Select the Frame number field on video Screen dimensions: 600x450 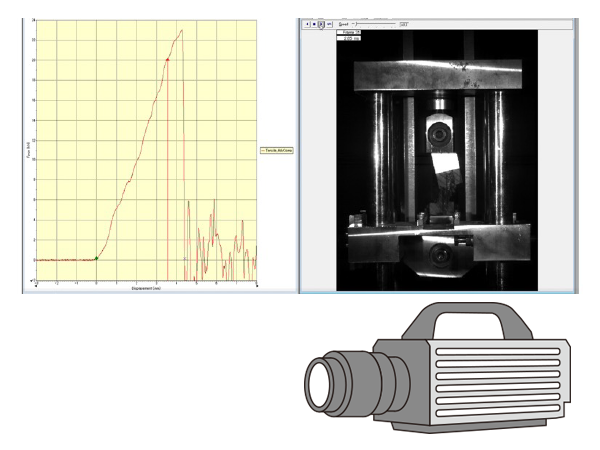tap(350, 31)
